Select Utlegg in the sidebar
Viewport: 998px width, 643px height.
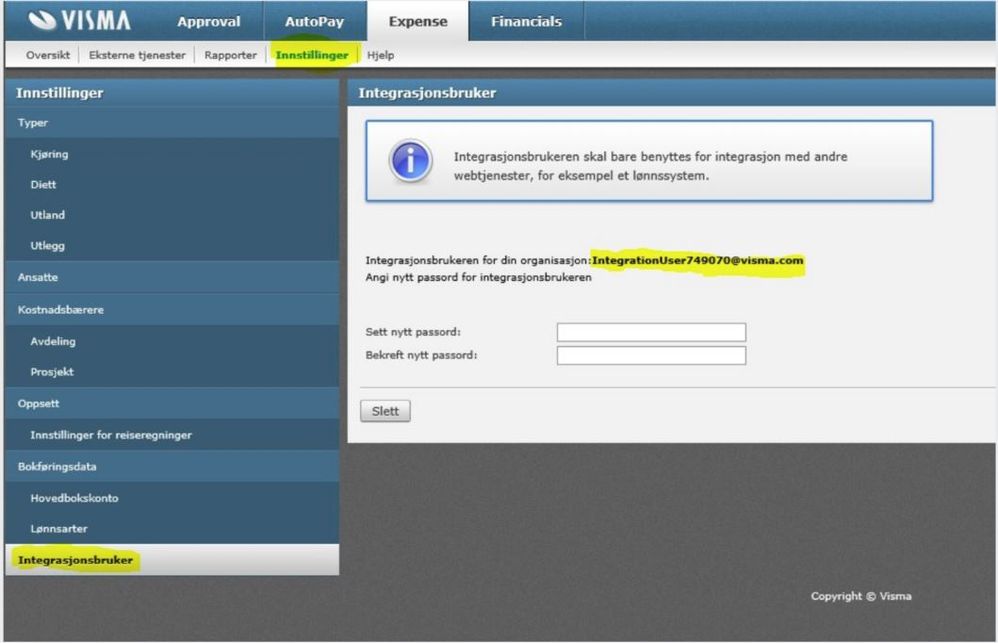172,246
